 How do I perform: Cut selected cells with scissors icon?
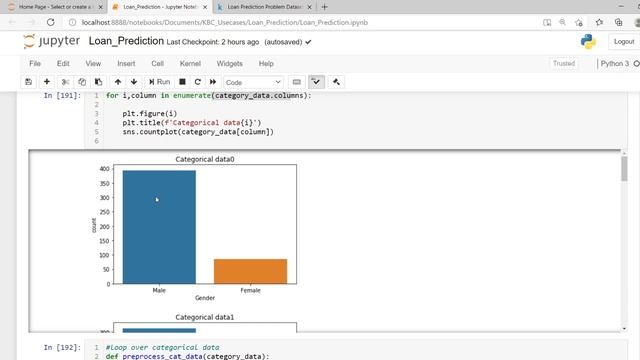65,82
